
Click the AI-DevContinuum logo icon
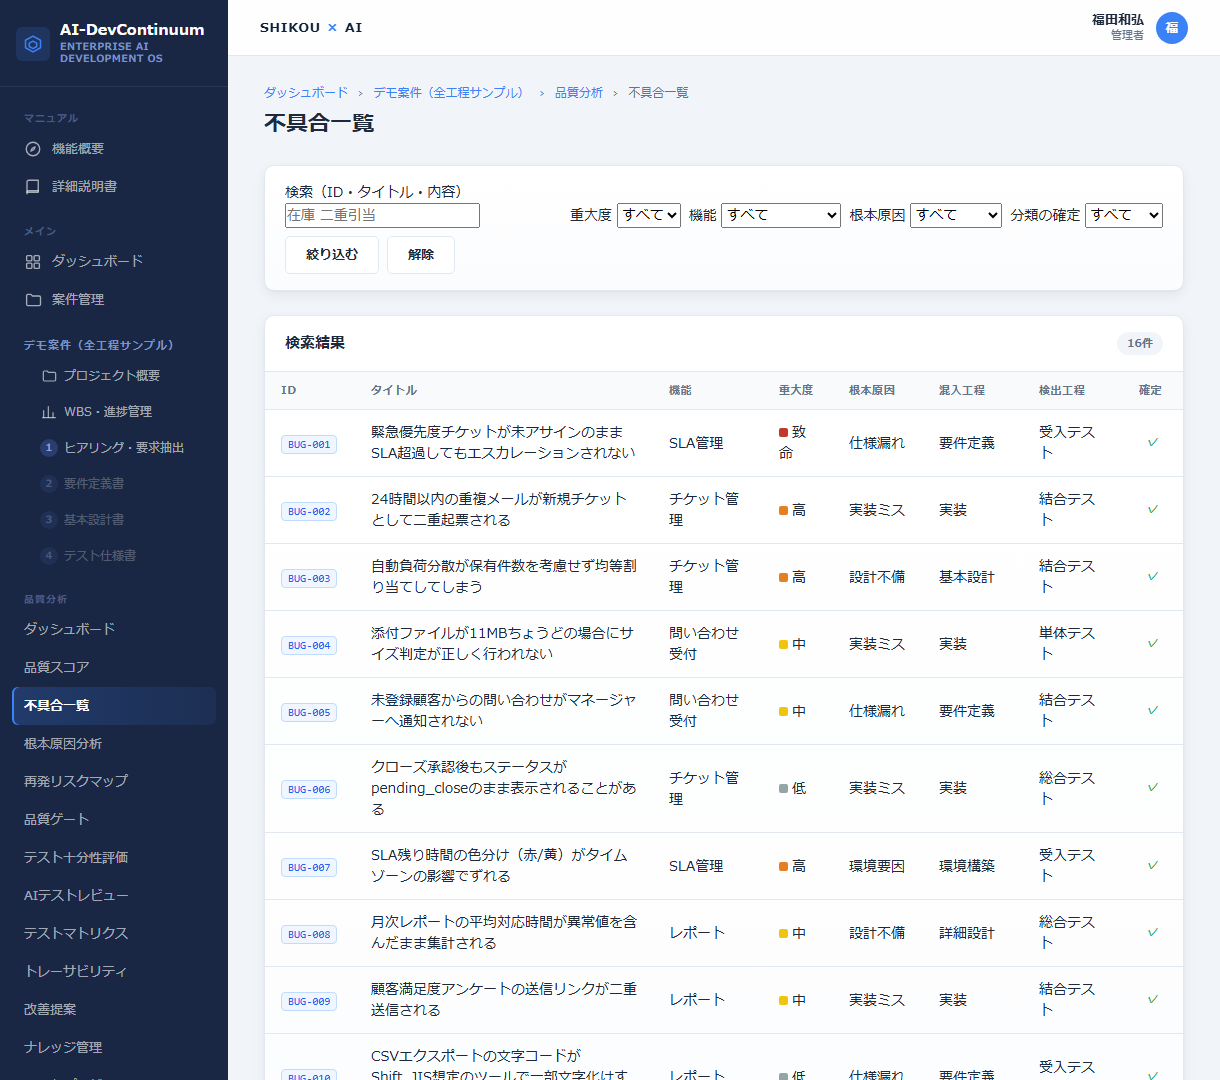coord(33,44)
